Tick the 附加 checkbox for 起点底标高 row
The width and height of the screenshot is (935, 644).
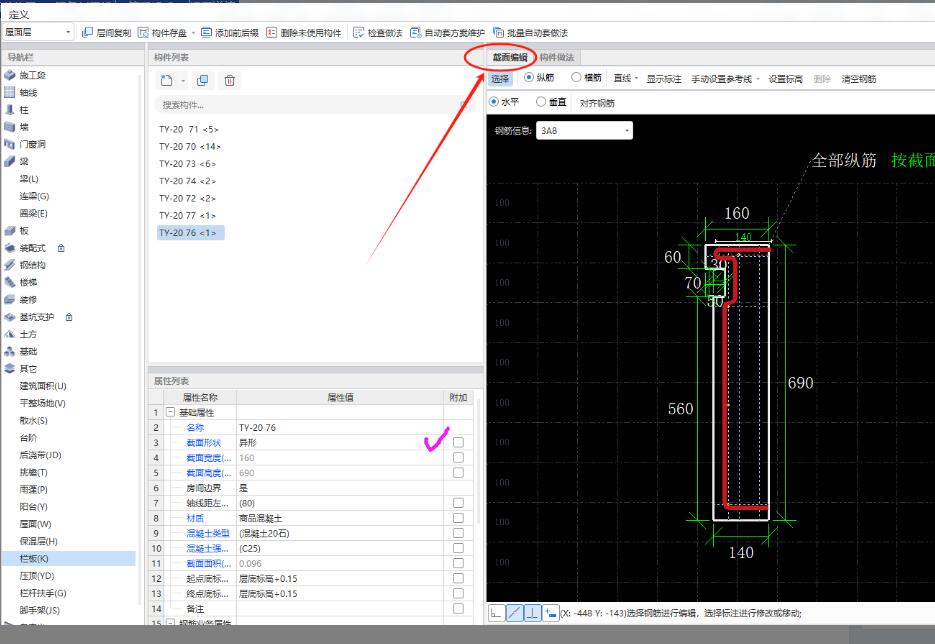click(458, 578)
